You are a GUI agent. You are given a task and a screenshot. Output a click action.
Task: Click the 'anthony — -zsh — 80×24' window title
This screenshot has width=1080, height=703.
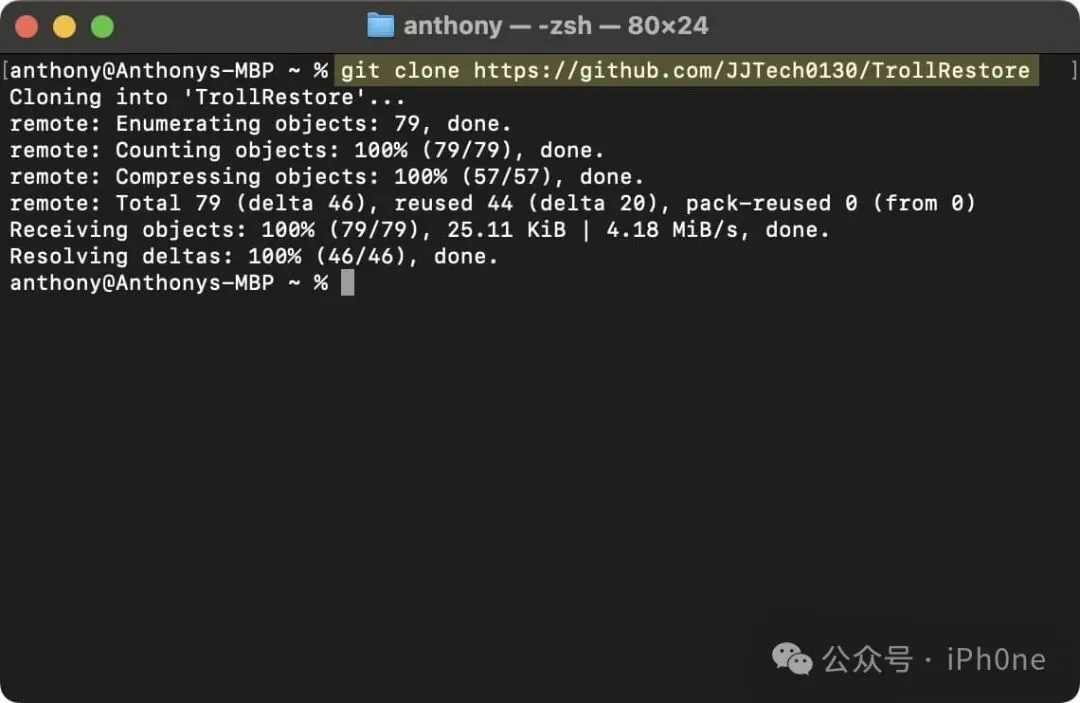(x=555, y=26)
